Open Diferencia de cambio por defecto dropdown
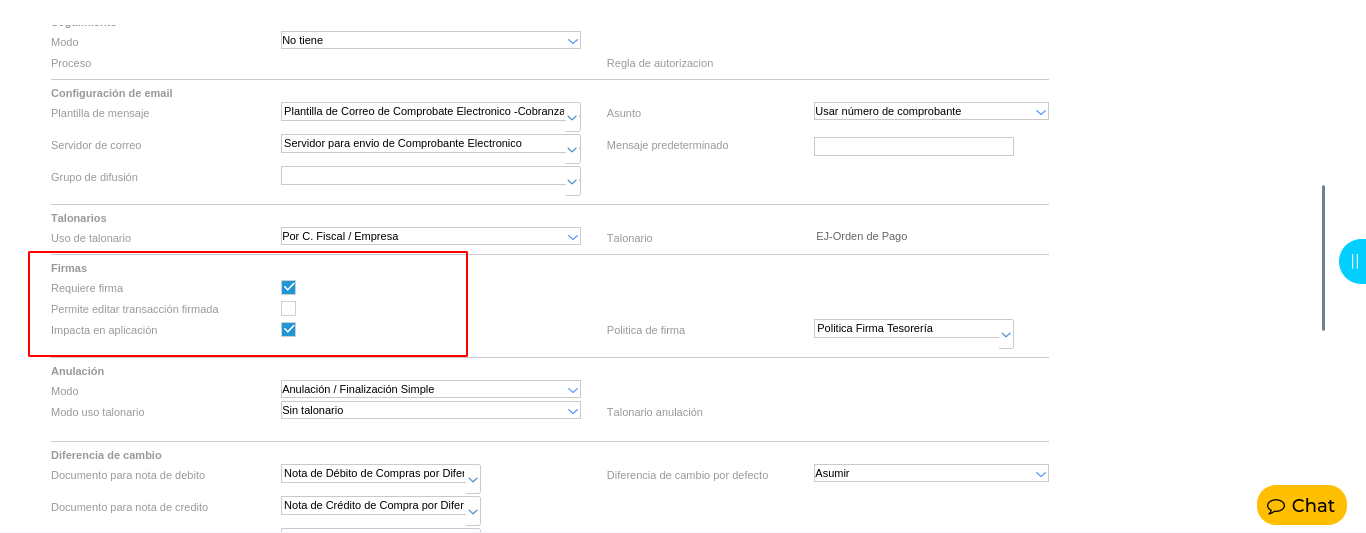The image size is (1366, 533). click(1040, 474)
